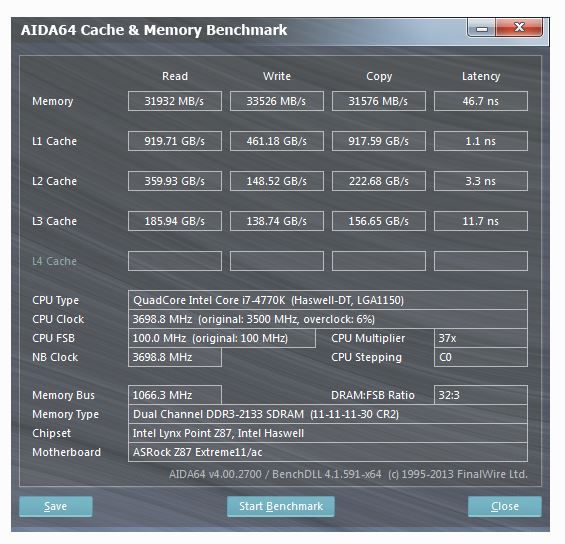Viewport: 565px width, 544px height.
Task: Click the empty L4 Cache copy field
Action: pyautogui.click(x=379, y=261)
